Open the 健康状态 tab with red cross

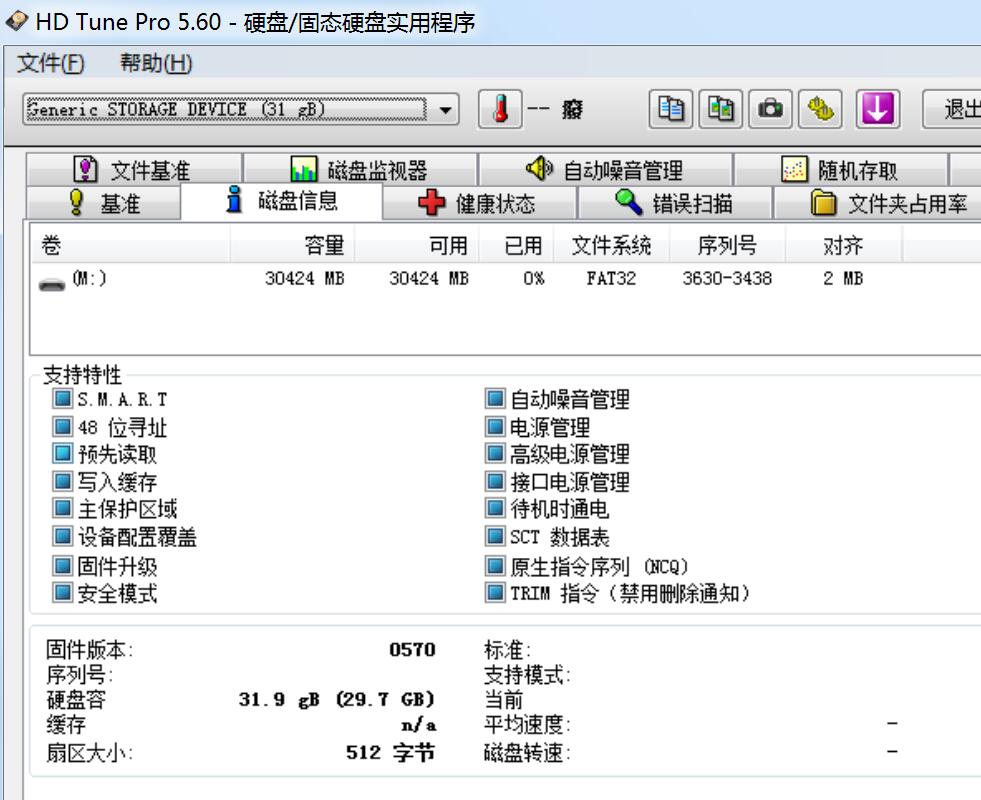click(x=478, y=204)
